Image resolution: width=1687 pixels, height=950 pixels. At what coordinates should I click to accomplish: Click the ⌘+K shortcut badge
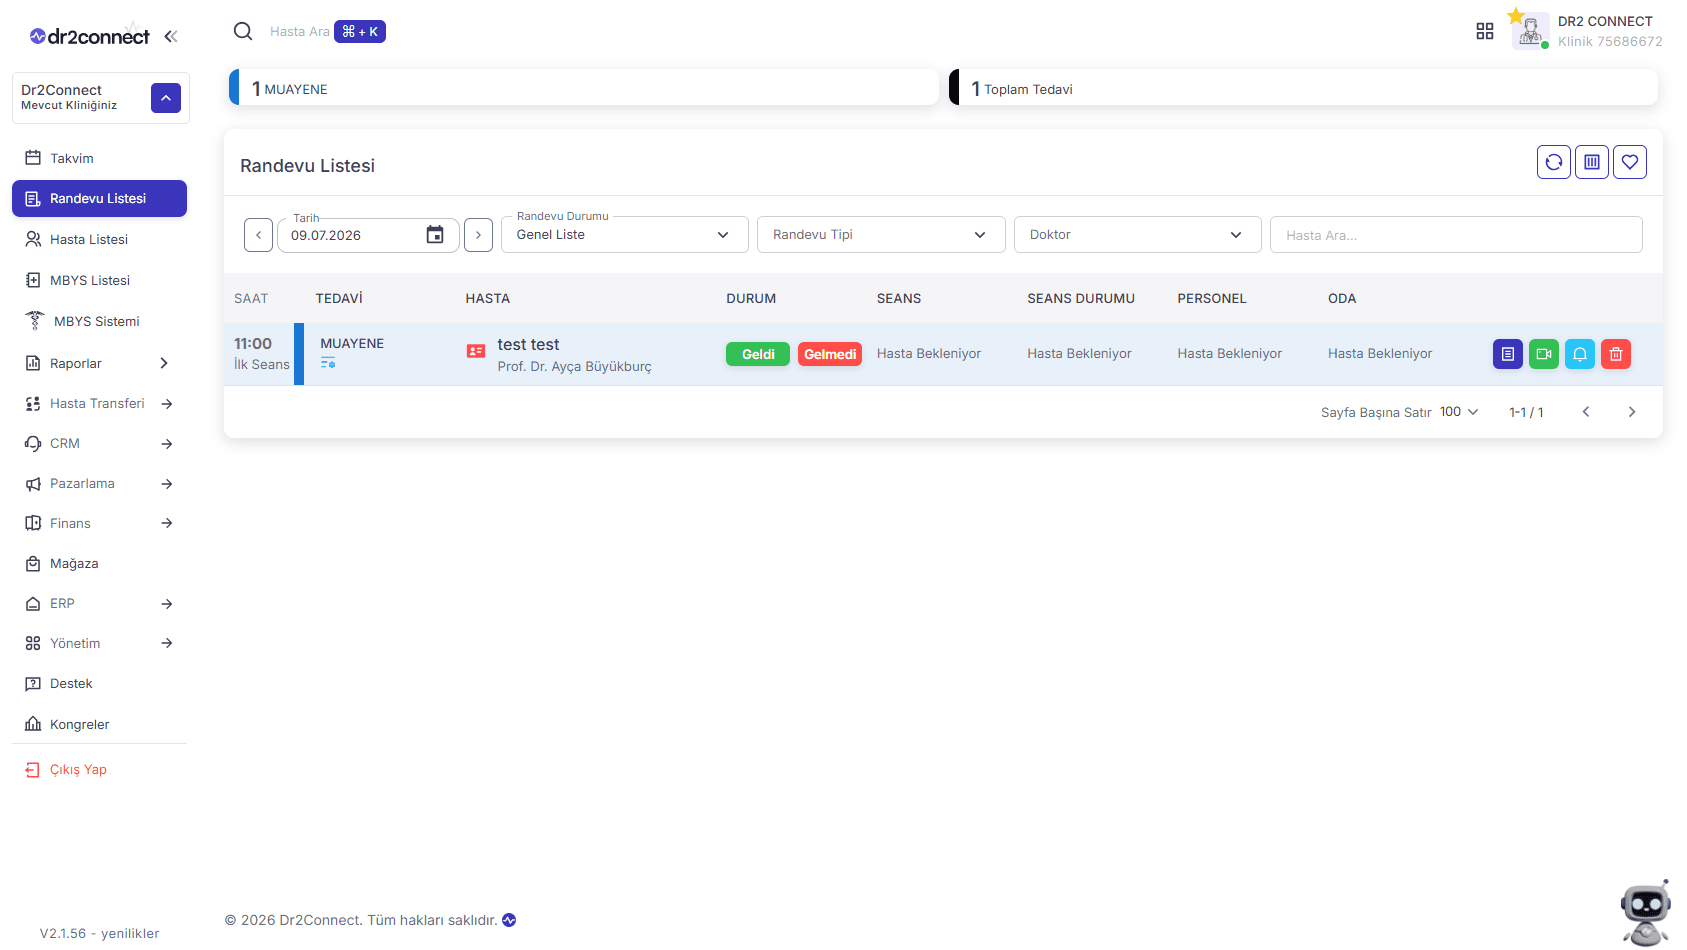[x=360, y=32]
